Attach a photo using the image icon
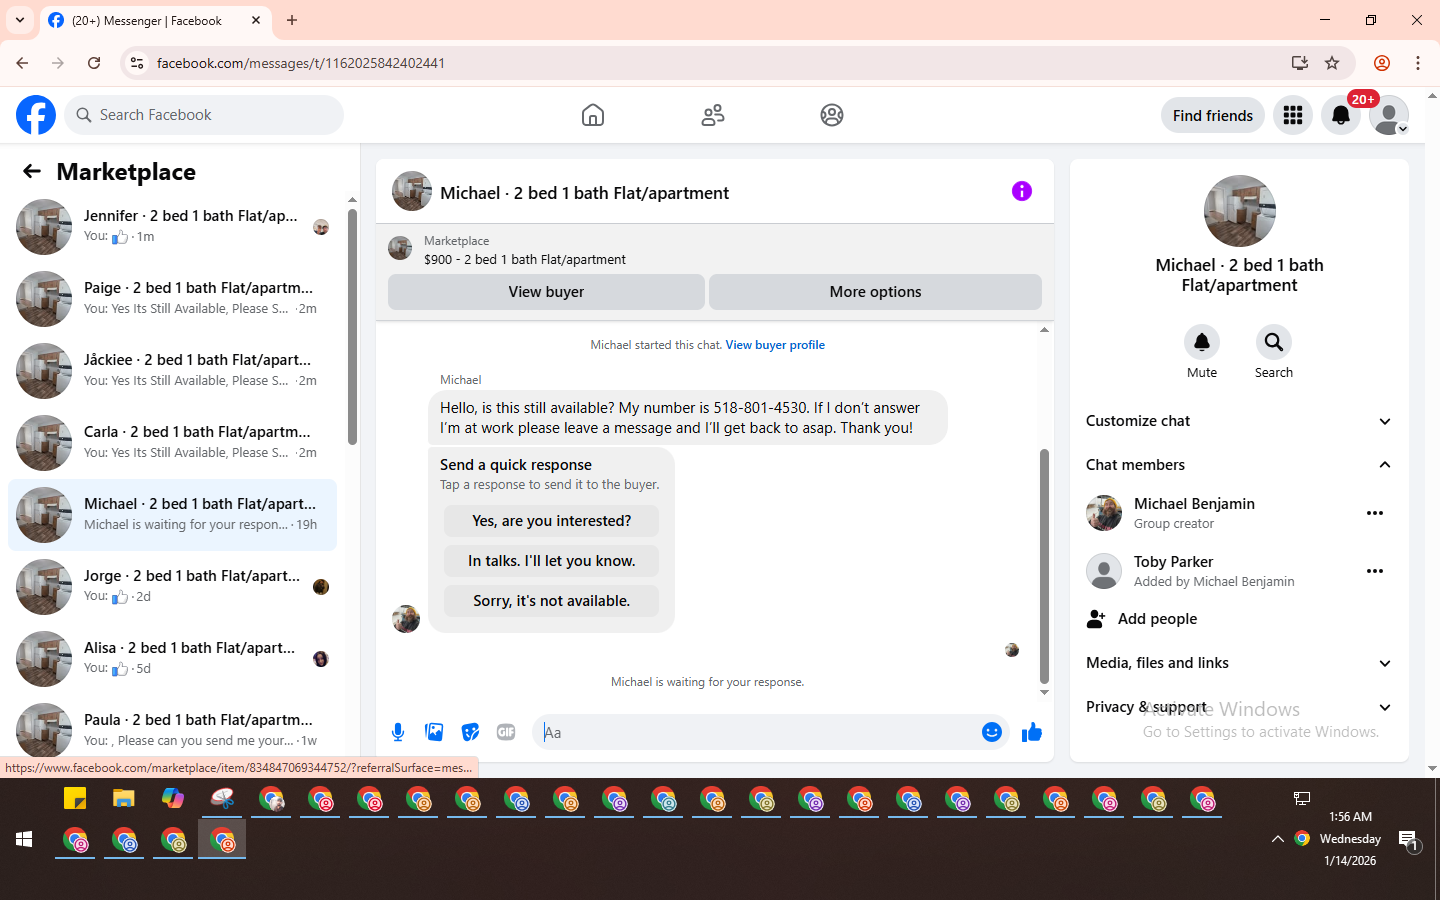The image size is (1440, 900). (x=434, y=732)
